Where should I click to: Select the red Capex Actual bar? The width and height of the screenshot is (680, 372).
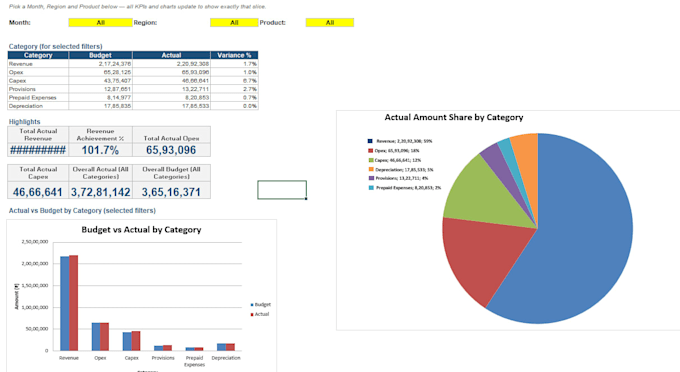pyautogui.click(x=136, y=341)
